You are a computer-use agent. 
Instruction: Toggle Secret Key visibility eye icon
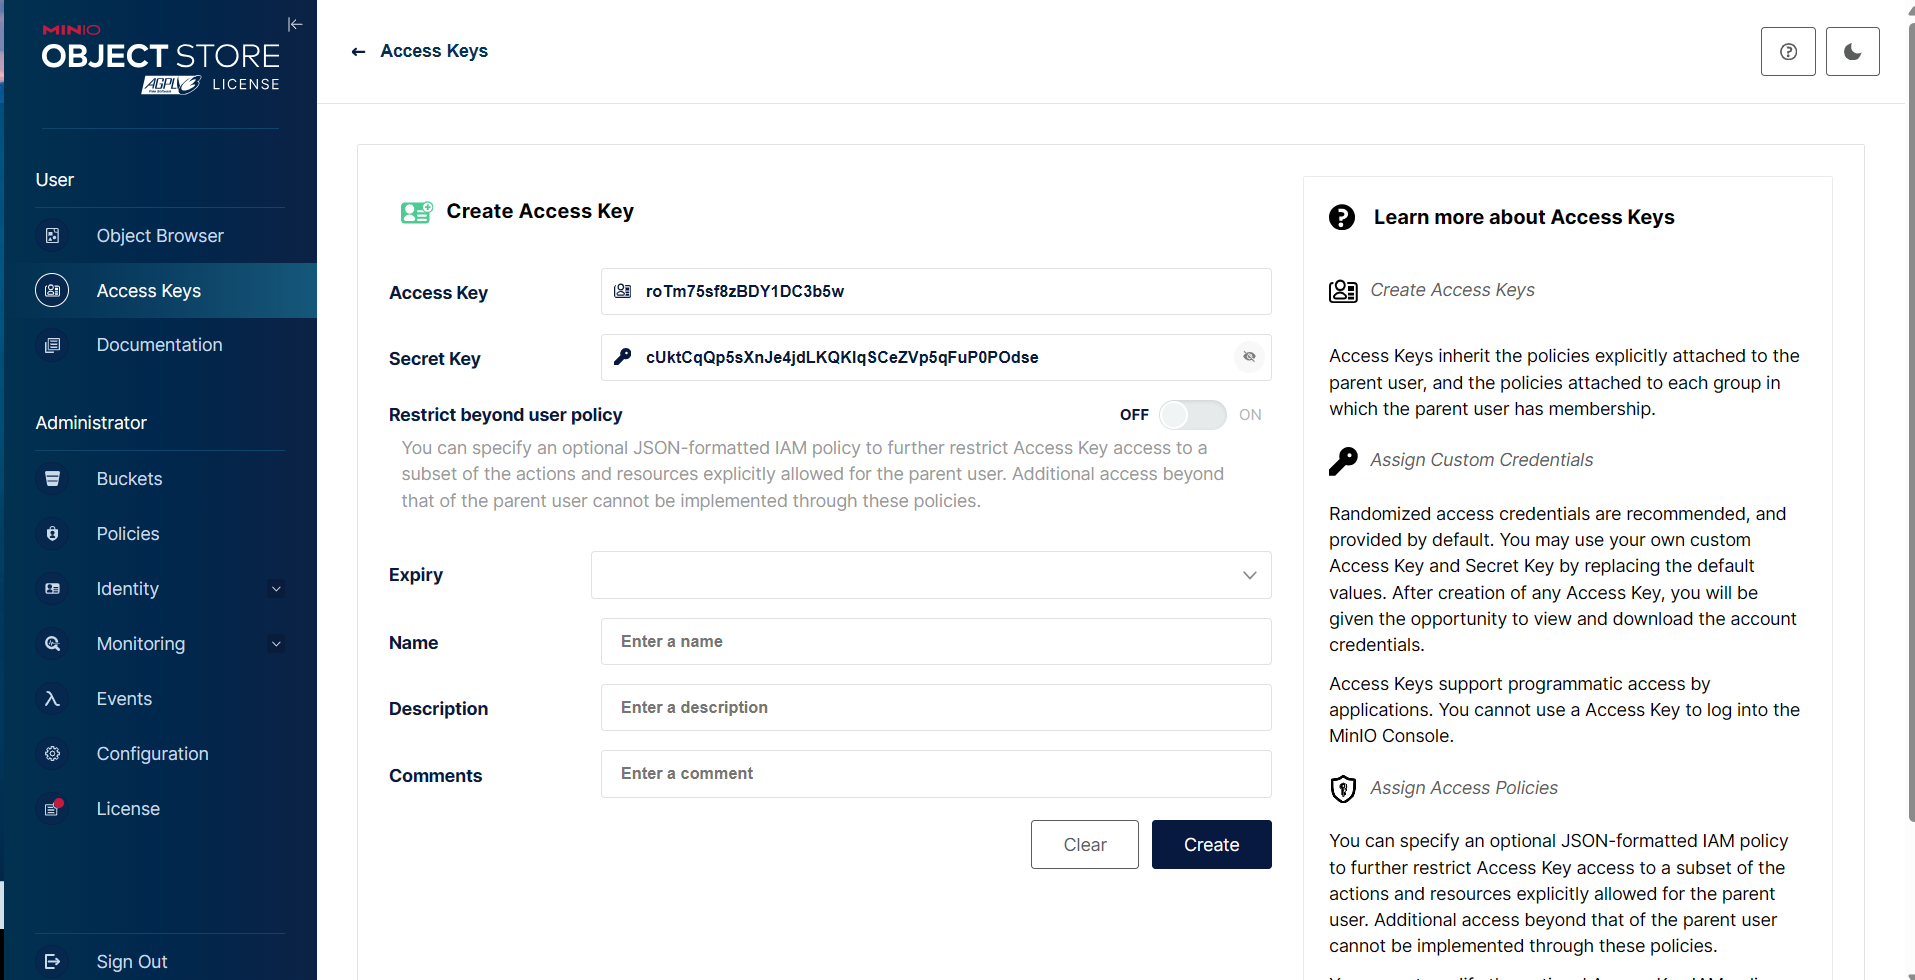coord(1249,357)
